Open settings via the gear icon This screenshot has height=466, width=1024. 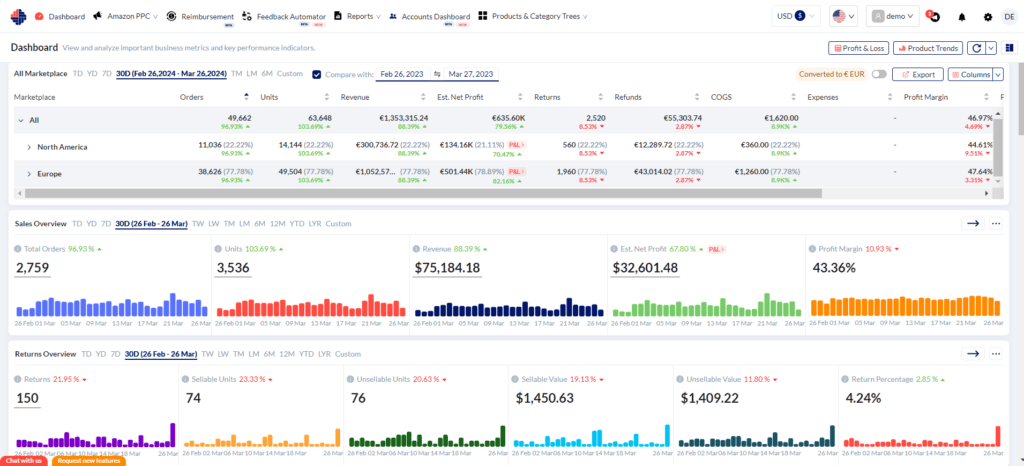[988, 17]
